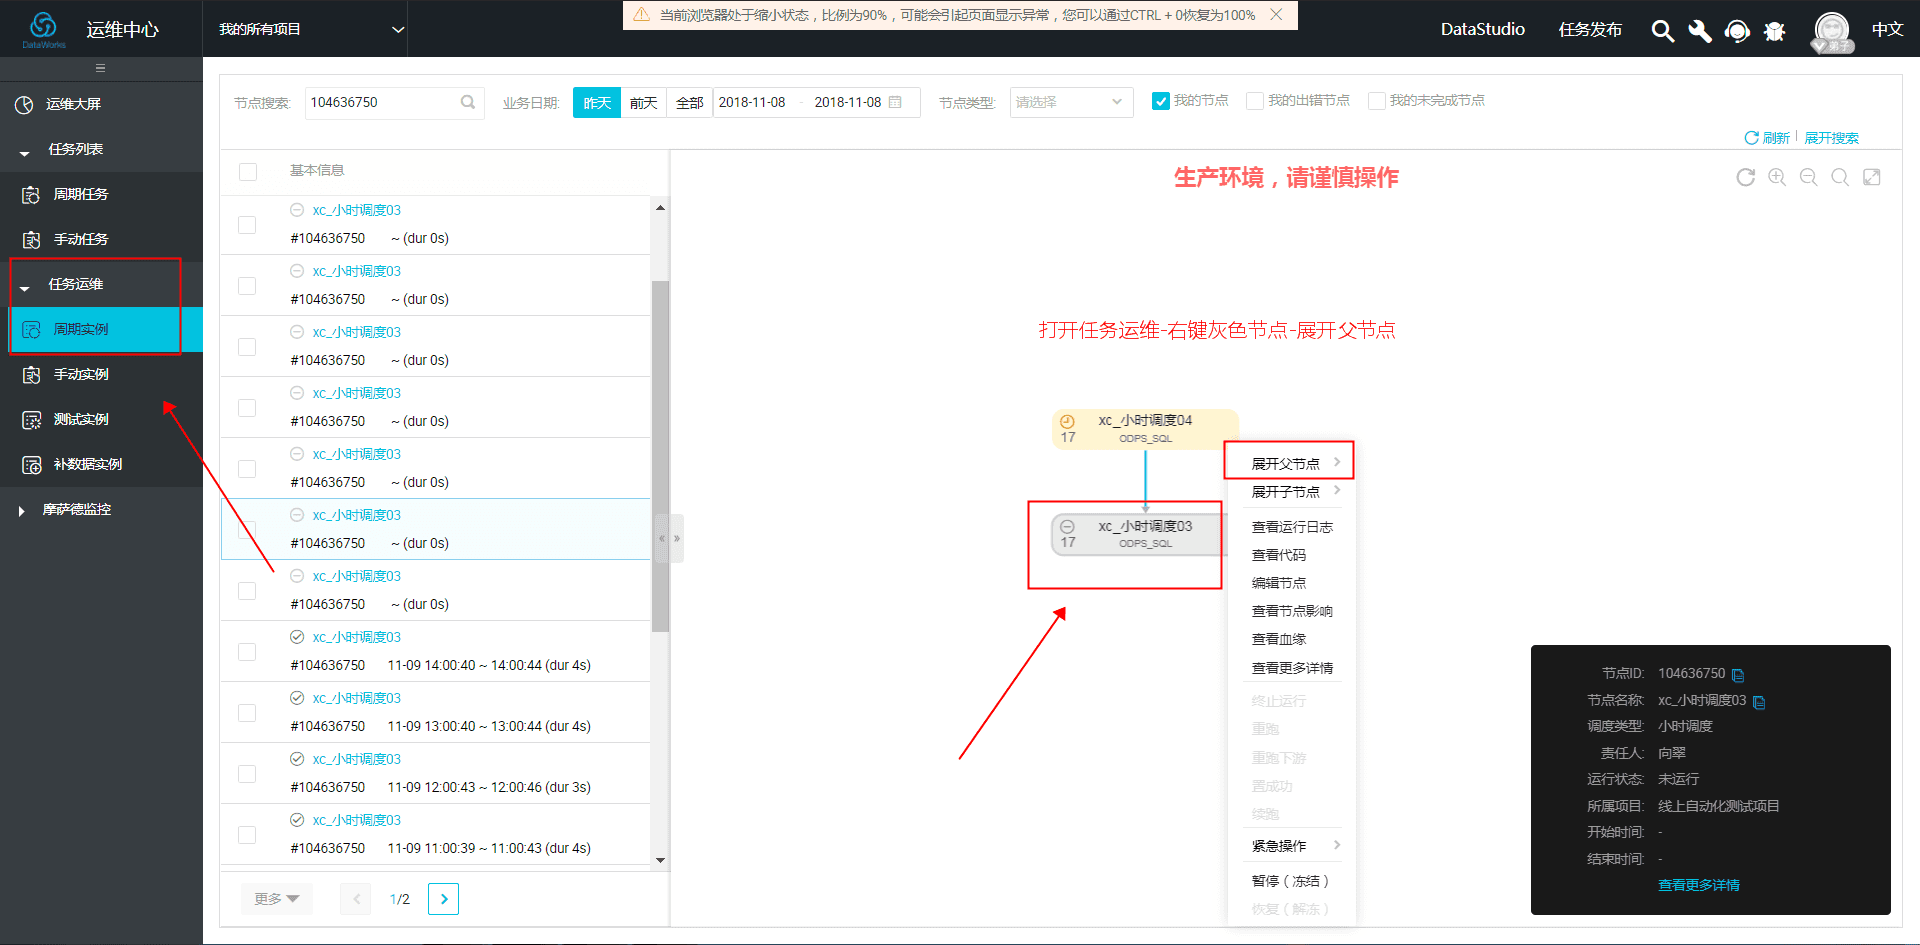Enable the 我的未完成节点 checkbox
The height and width of the screenshot is (945, 1920).
pos(1377,101)
